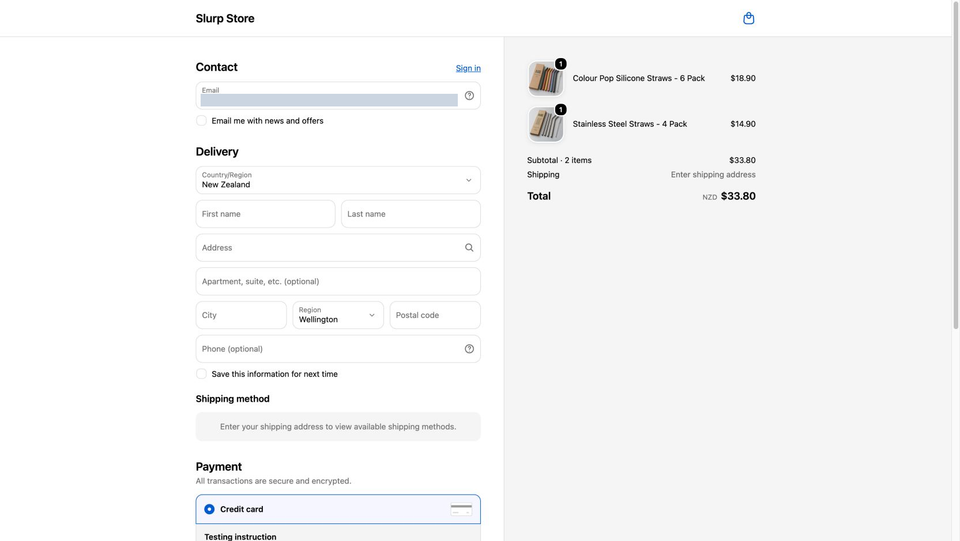Focus the Apartment, suite, etc. field
Screen dimensions: 960x541
(x=338, y=282)
